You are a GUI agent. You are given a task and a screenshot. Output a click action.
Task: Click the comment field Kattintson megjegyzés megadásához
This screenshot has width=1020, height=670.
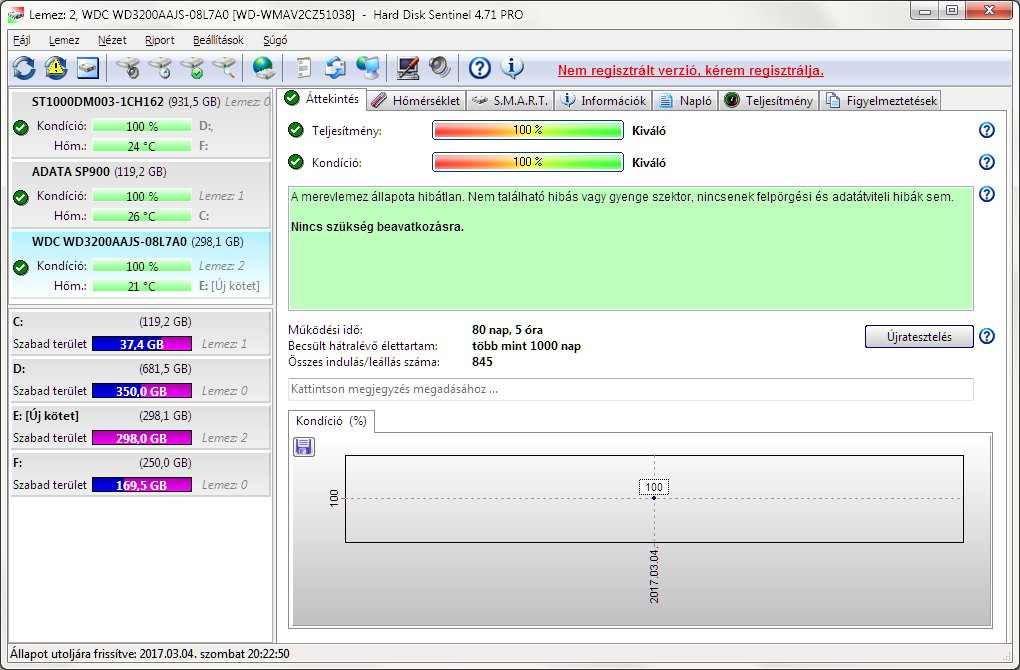[630, 389]
